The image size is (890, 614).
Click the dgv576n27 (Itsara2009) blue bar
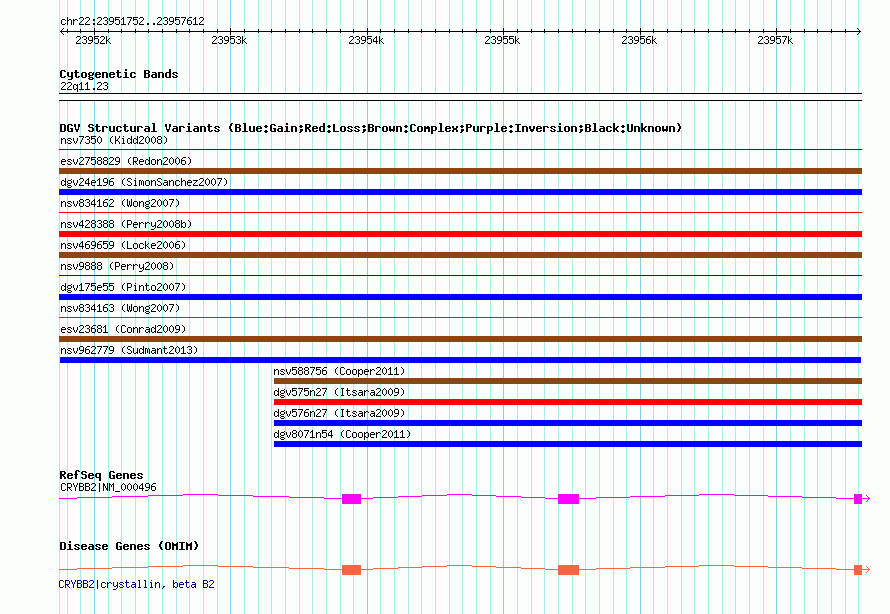tap(568, 423)
